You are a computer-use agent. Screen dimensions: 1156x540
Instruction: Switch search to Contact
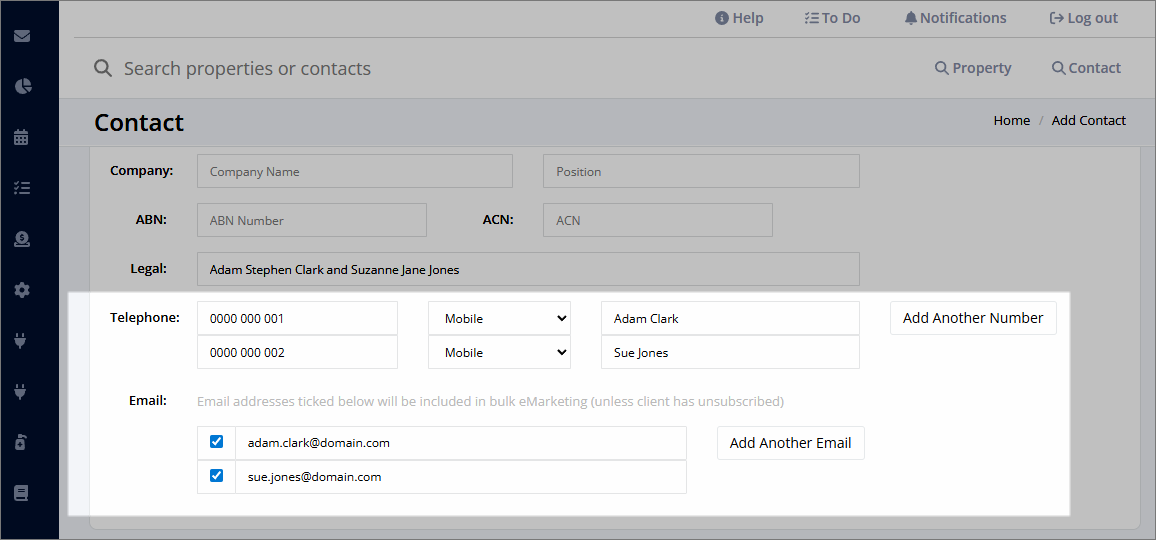click(x=1086, y=68)
